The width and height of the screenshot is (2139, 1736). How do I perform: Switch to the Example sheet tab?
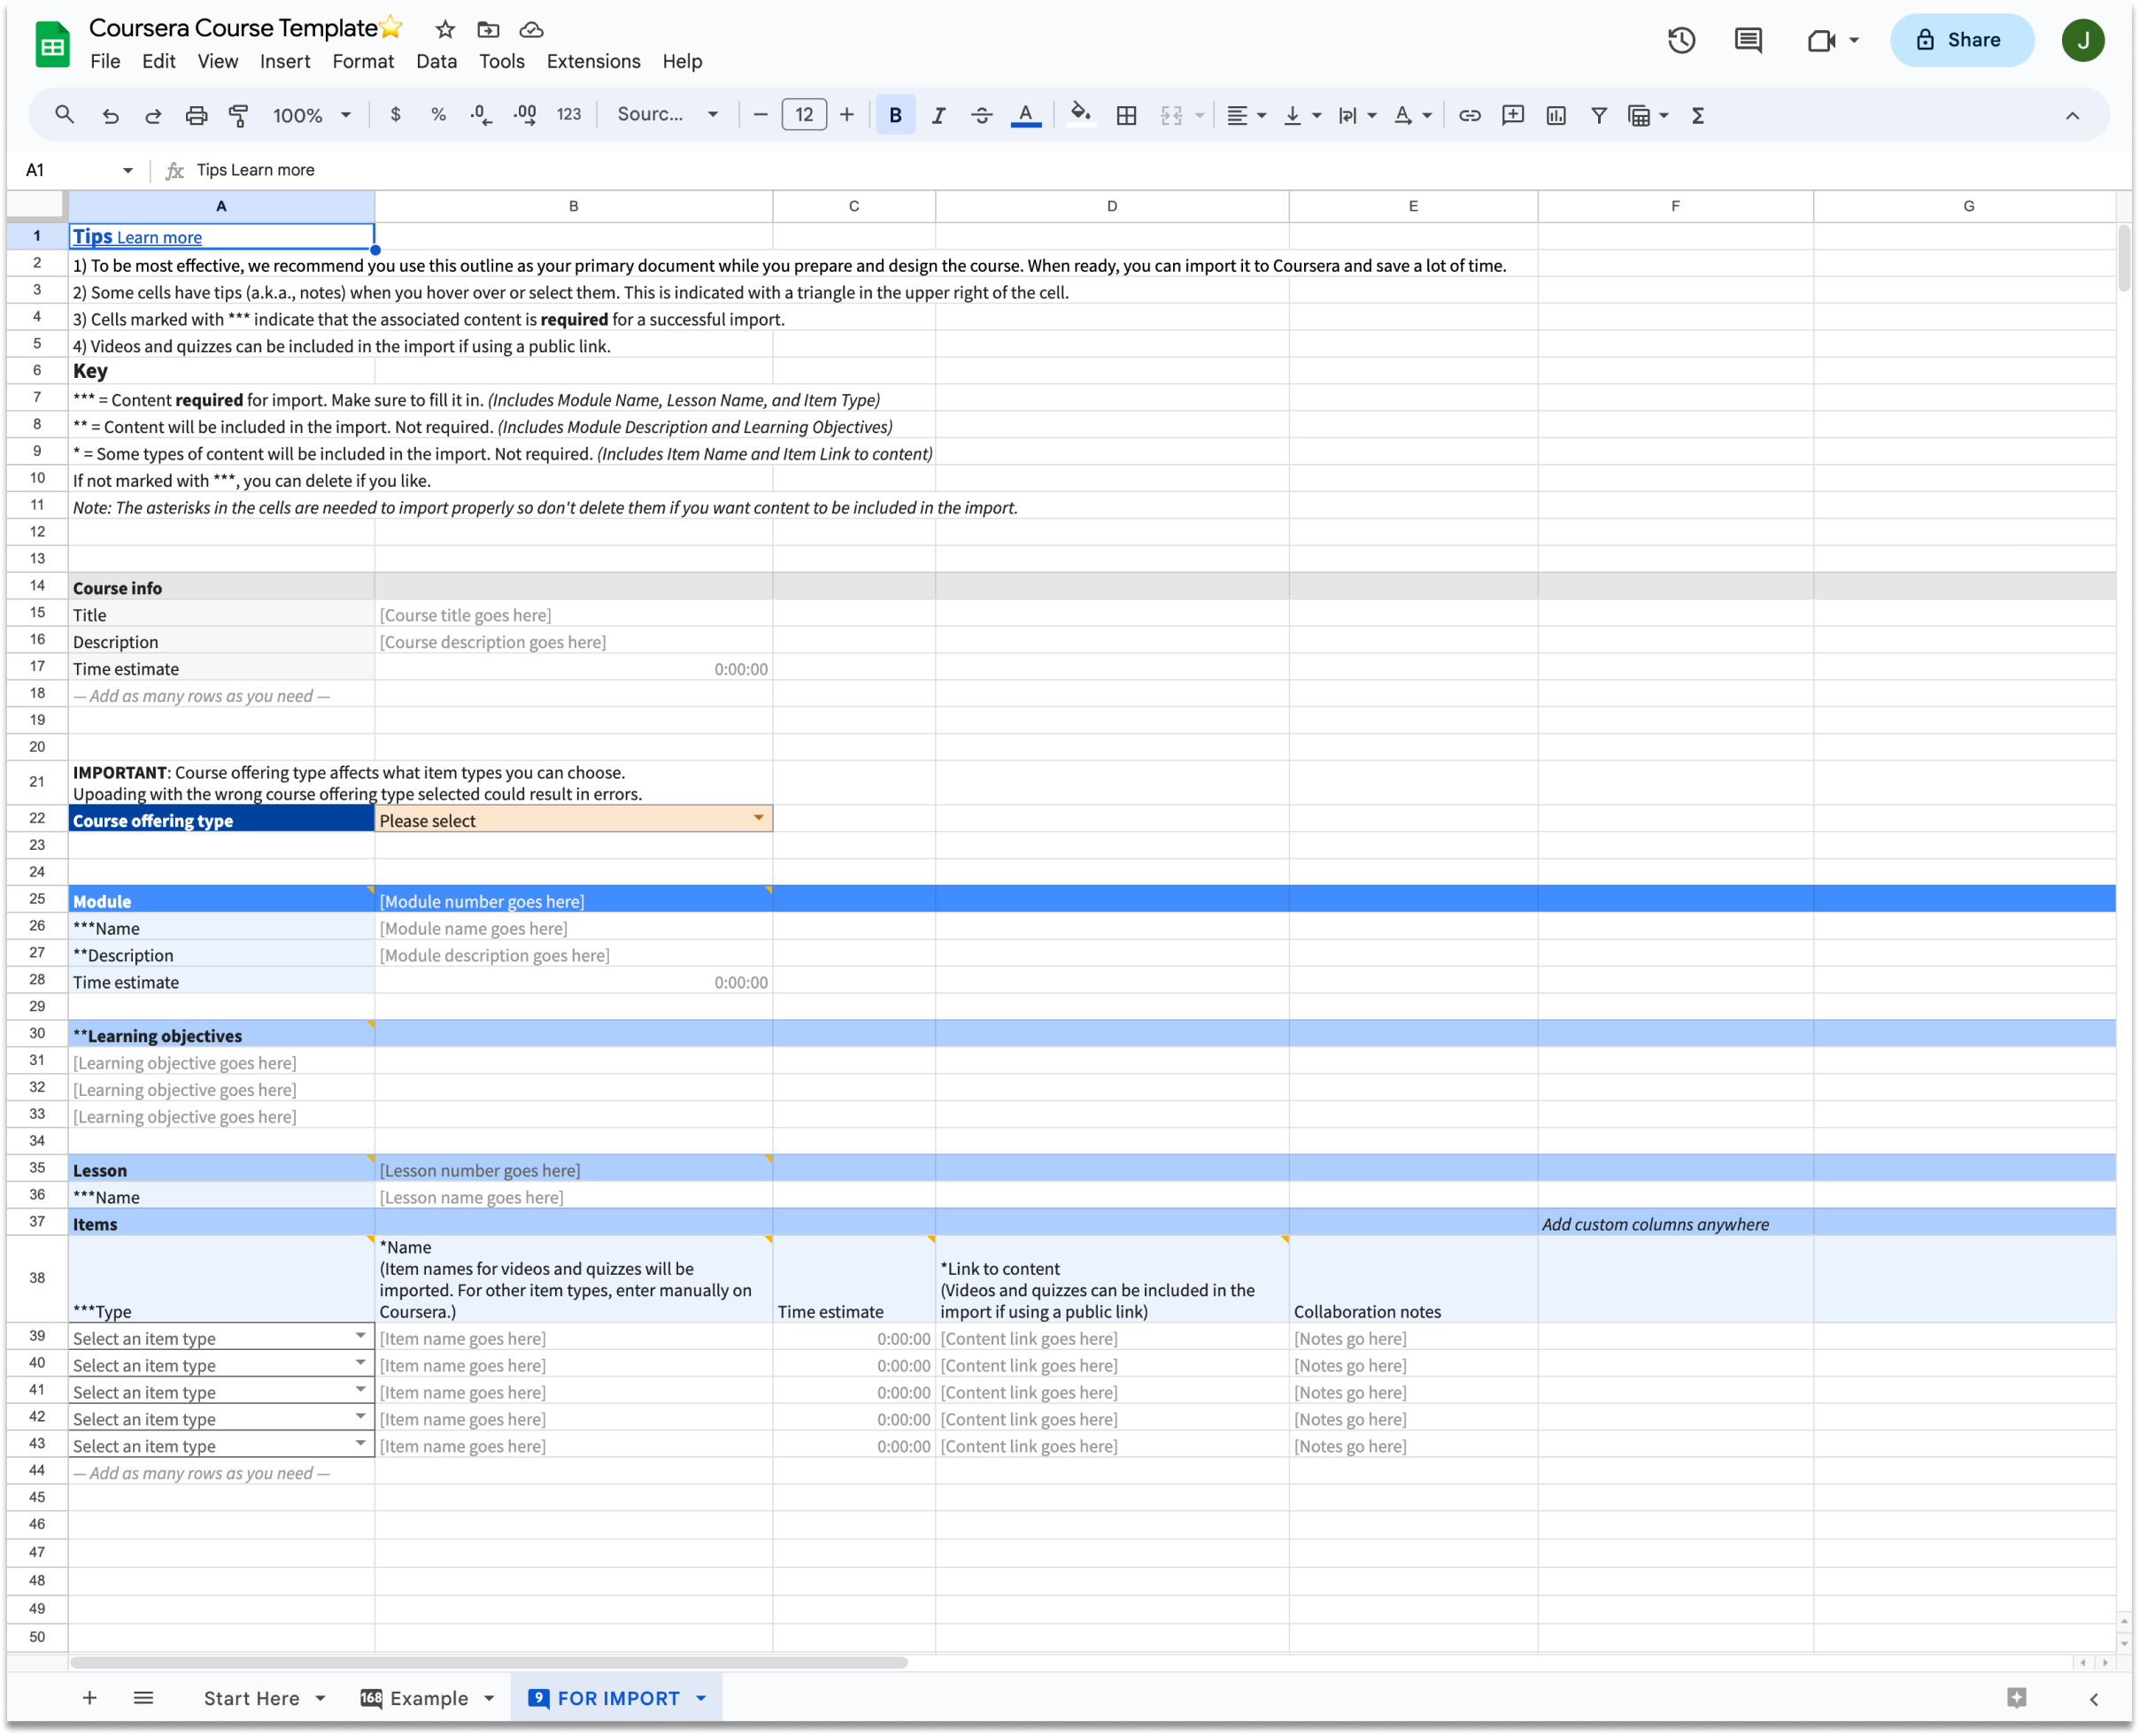click(428, 1698)
